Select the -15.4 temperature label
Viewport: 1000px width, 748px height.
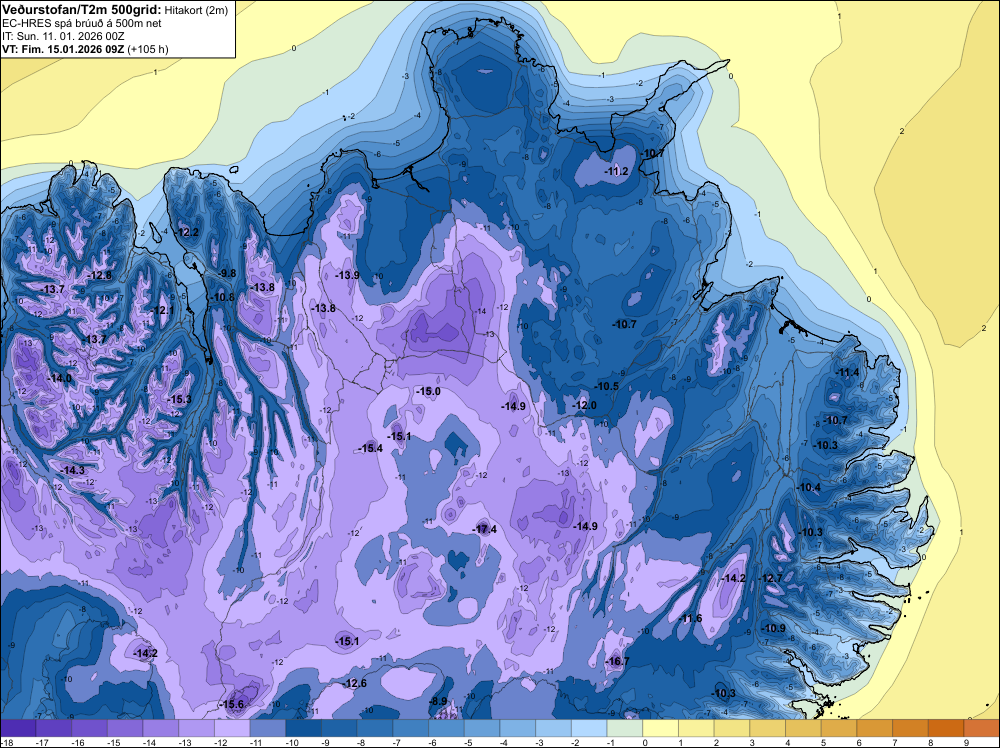[x=371, y=448]
